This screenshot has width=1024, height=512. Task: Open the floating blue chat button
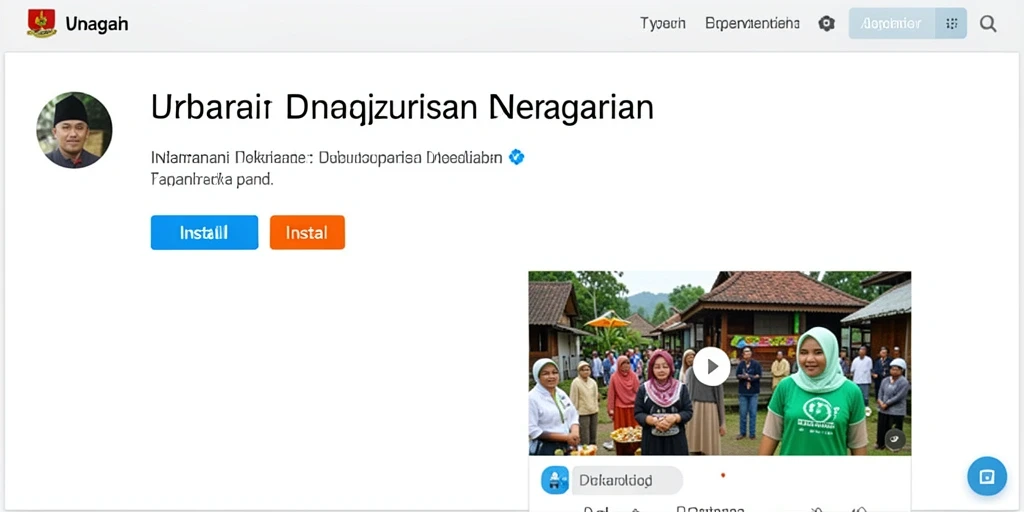[987, 475]
